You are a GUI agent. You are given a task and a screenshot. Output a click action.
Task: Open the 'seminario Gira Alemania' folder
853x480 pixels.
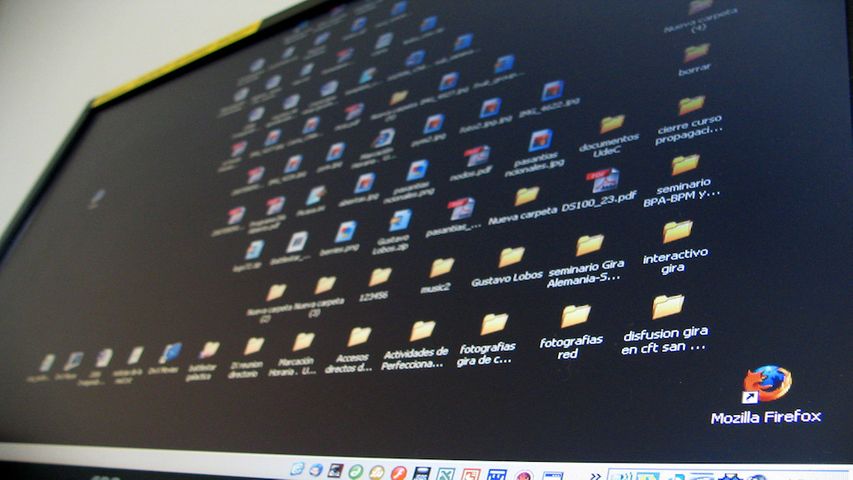click(x=589, y=245)
